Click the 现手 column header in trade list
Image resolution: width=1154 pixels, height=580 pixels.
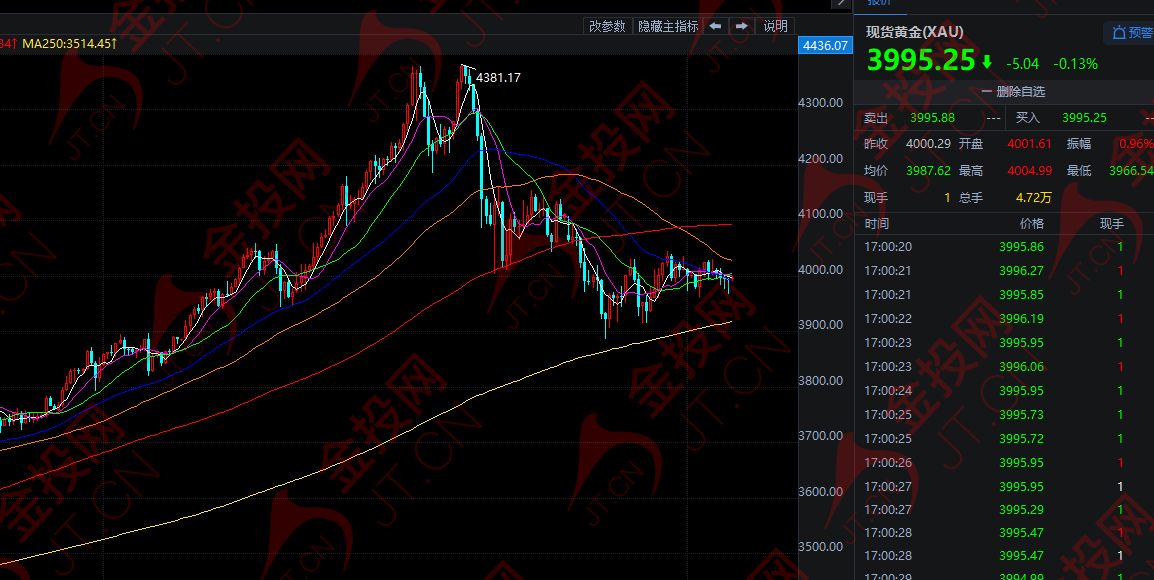tap(1112, 223)
